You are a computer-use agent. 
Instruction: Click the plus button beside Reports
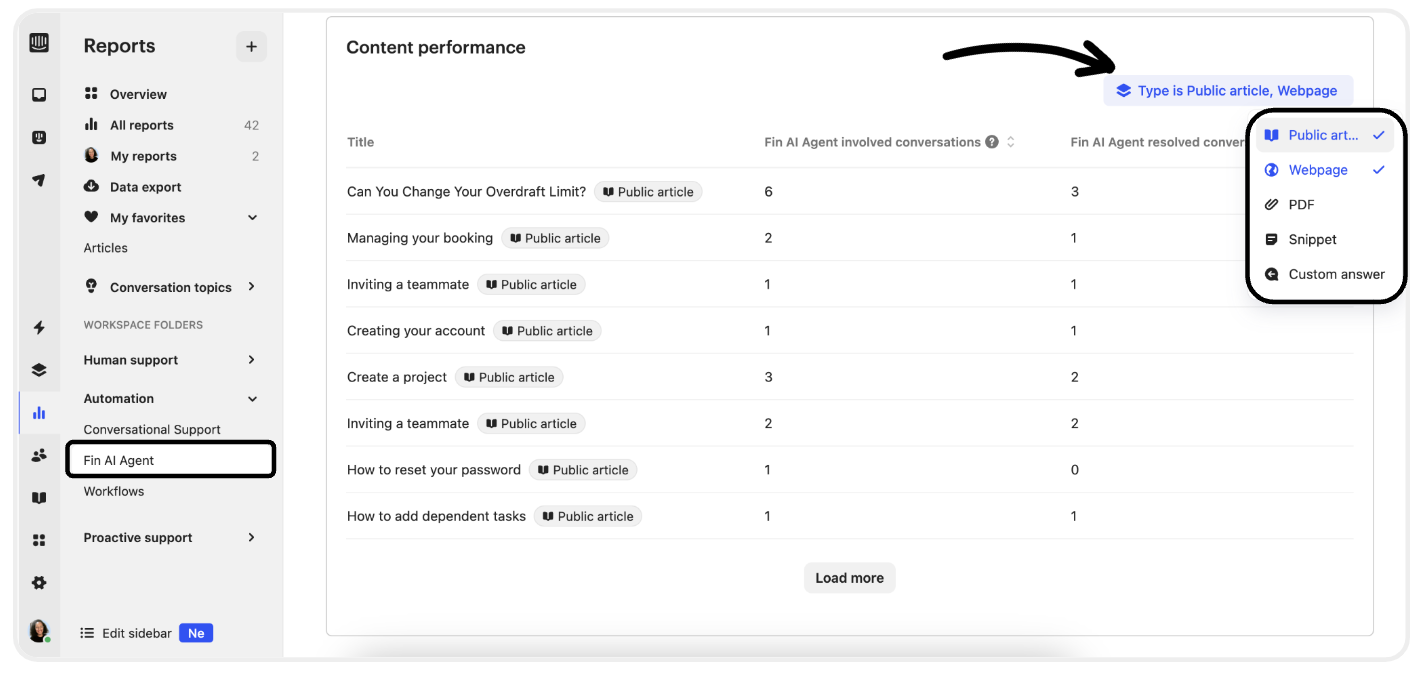pos(251,46)
